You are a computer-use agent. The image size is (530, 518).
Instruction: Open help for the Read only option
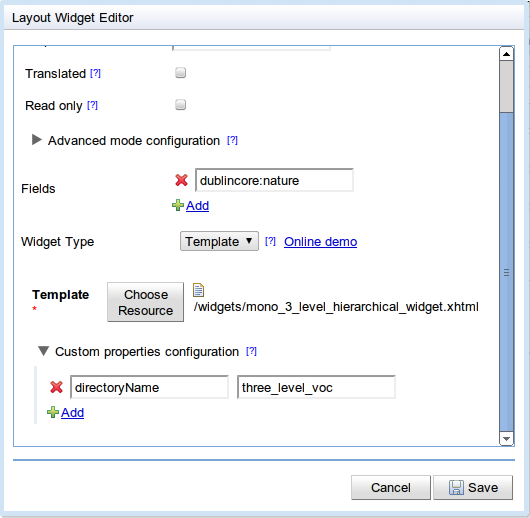click(92, 105)
